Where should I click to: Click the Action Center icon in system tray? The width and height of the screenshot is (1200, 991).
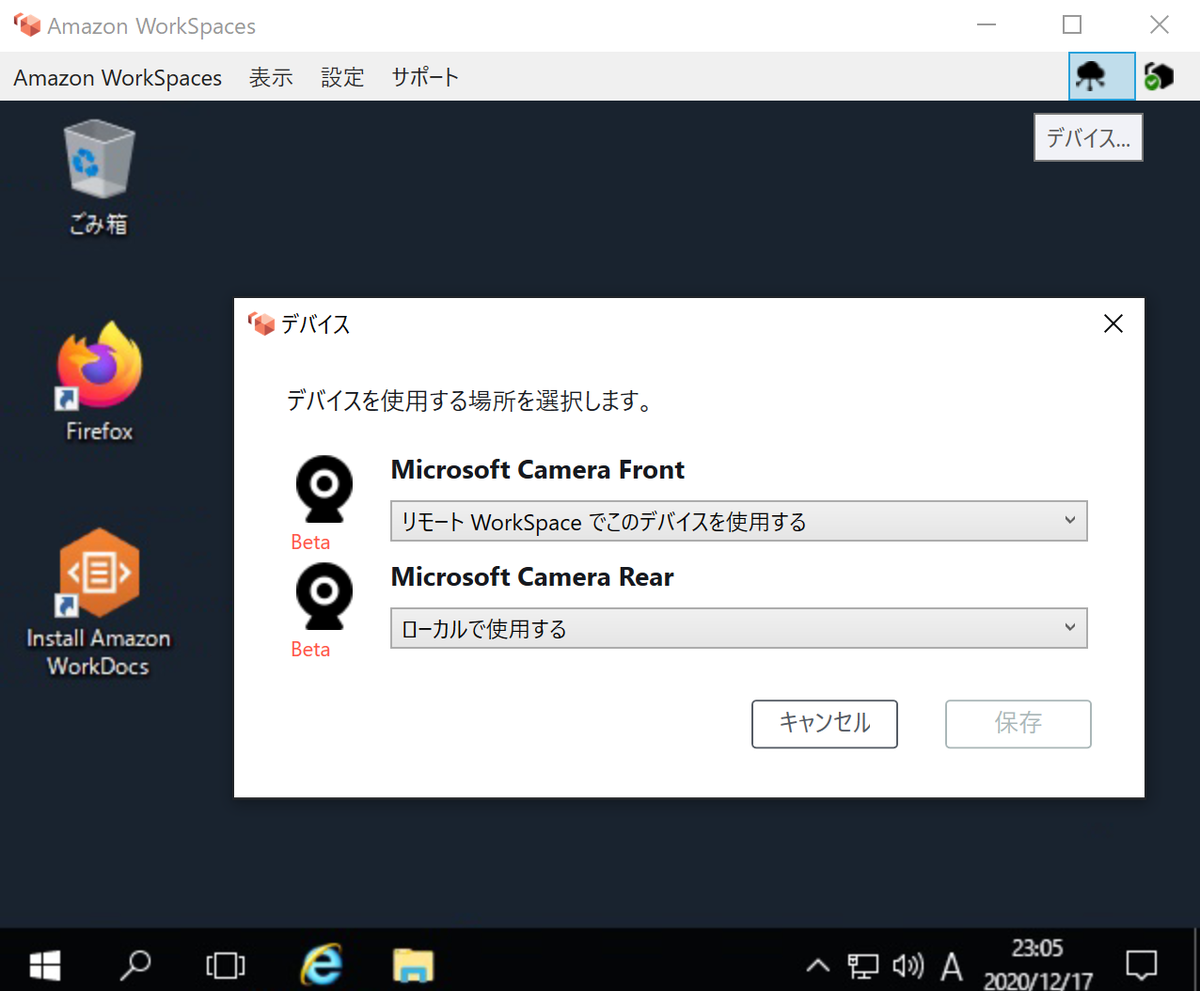point(1141,965)
